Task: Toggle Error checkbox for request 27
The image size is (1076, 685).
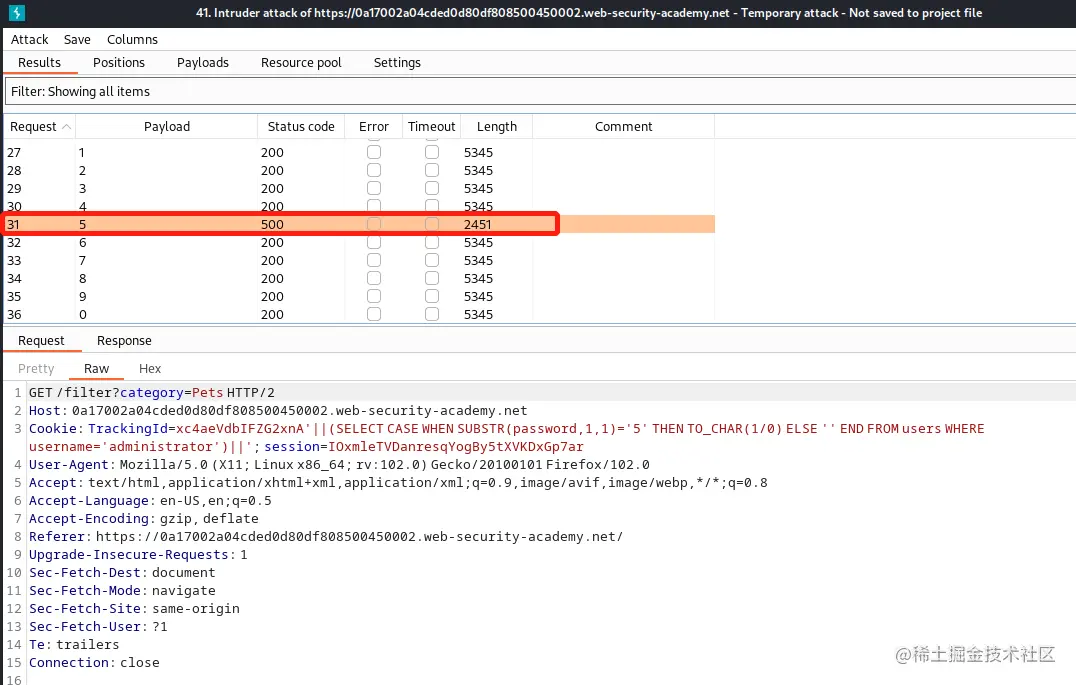Action: point(374,152)
